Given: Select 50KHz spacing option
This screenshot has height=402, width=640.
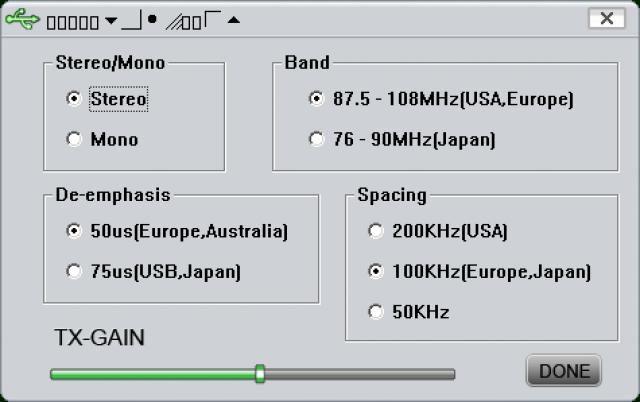Looking at the screenshot, I should (x=375, y=312).
